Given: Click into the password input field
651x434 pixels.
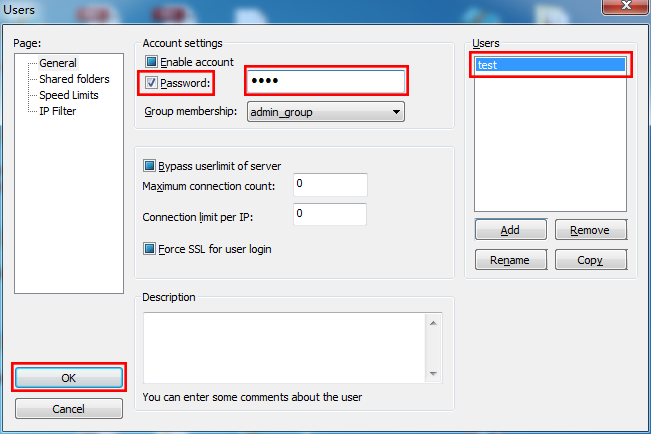Looking at the screenshot, I should coord(325,81).
